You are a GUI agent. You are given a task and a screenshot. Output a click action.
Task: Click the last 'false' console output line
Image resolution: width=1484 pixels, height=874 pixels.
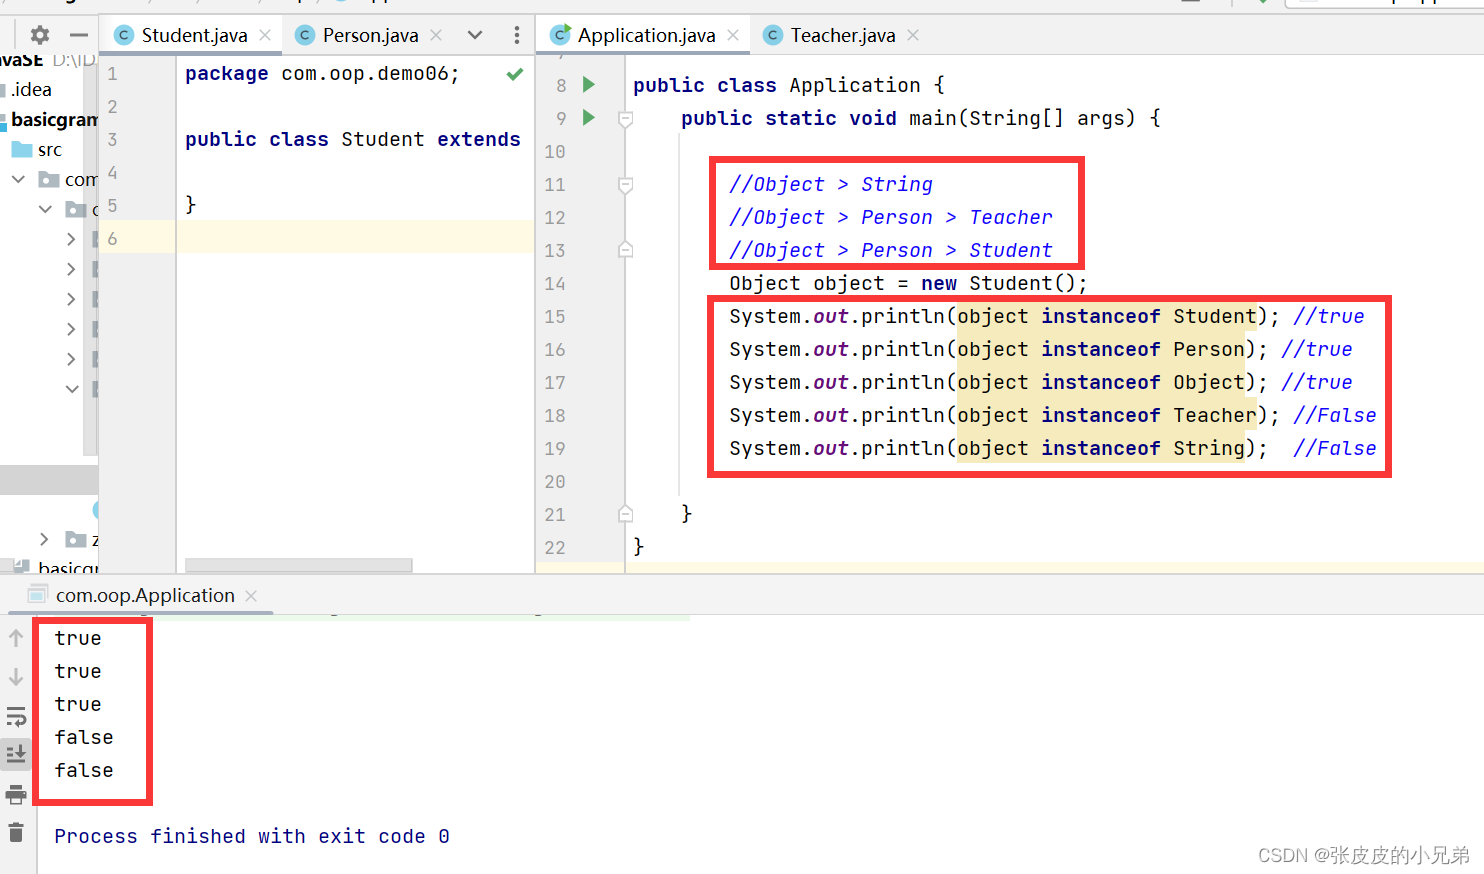coord(84,770)
